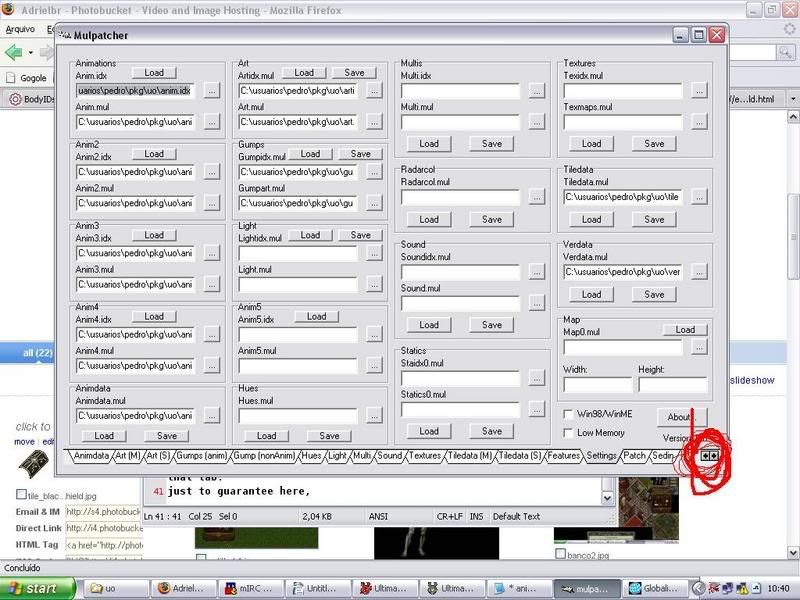800x600 pixels.
Task: Click browse button beside Verdata.mul path
Action: [698, 272]
